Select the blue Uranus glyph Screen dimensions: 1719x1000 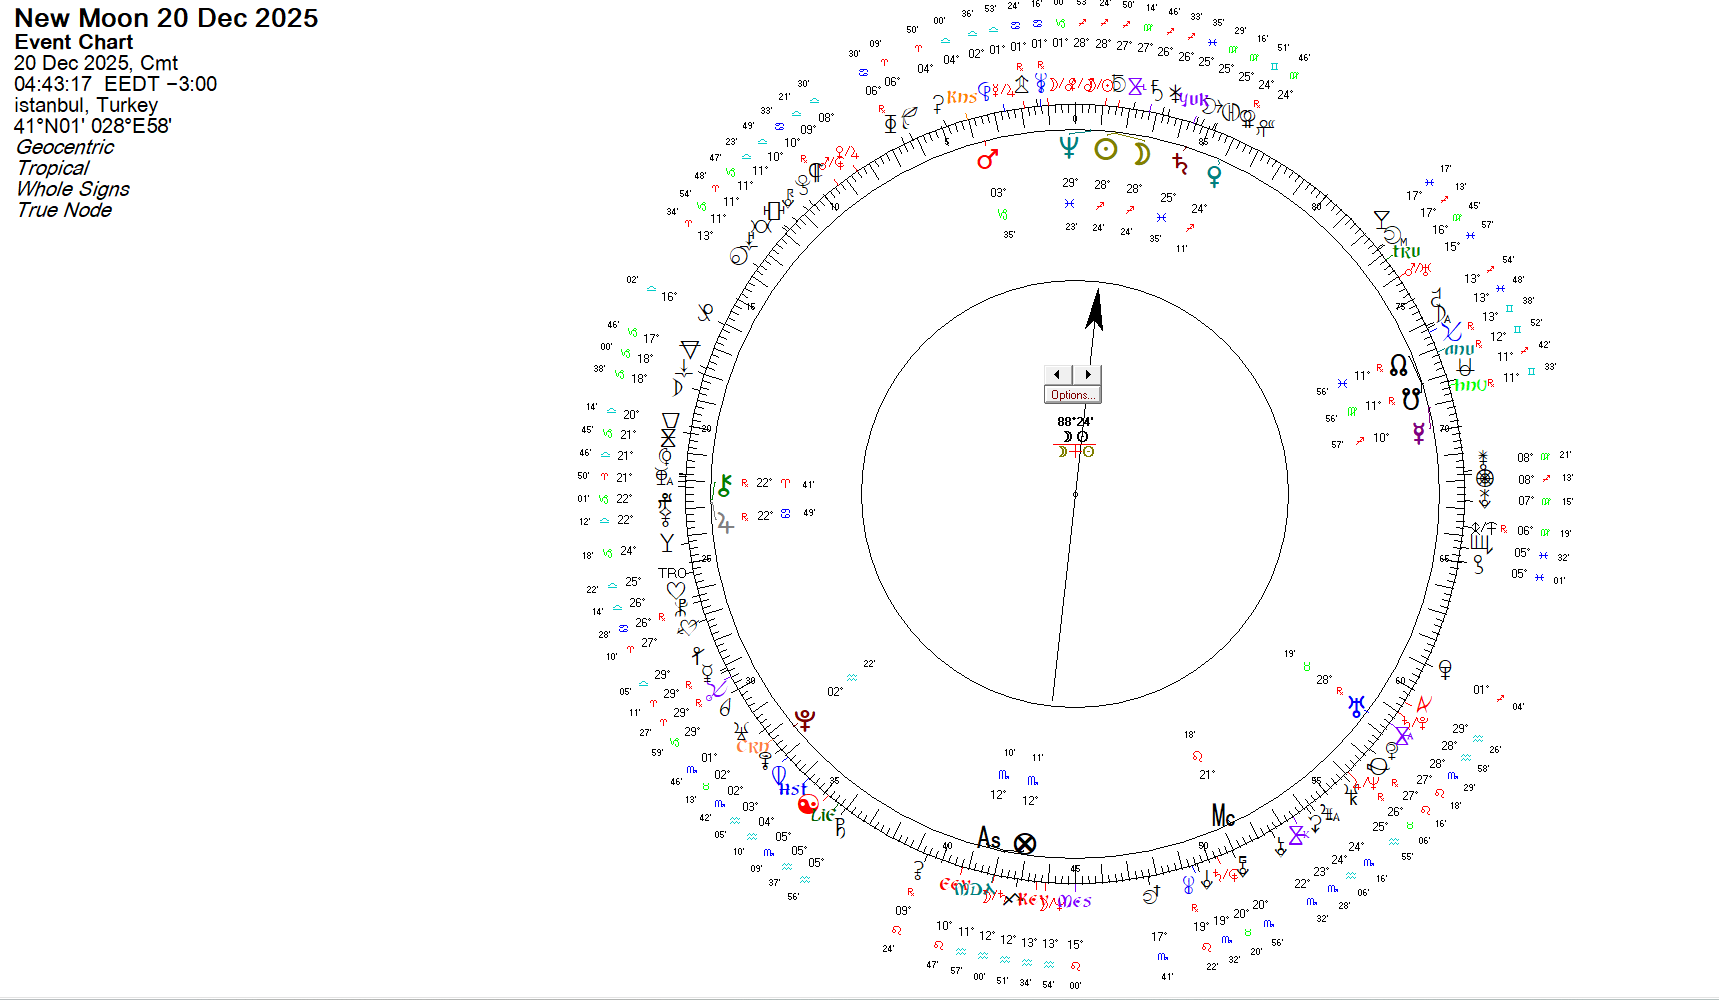pyautogui.click(x=1356, y=706)
